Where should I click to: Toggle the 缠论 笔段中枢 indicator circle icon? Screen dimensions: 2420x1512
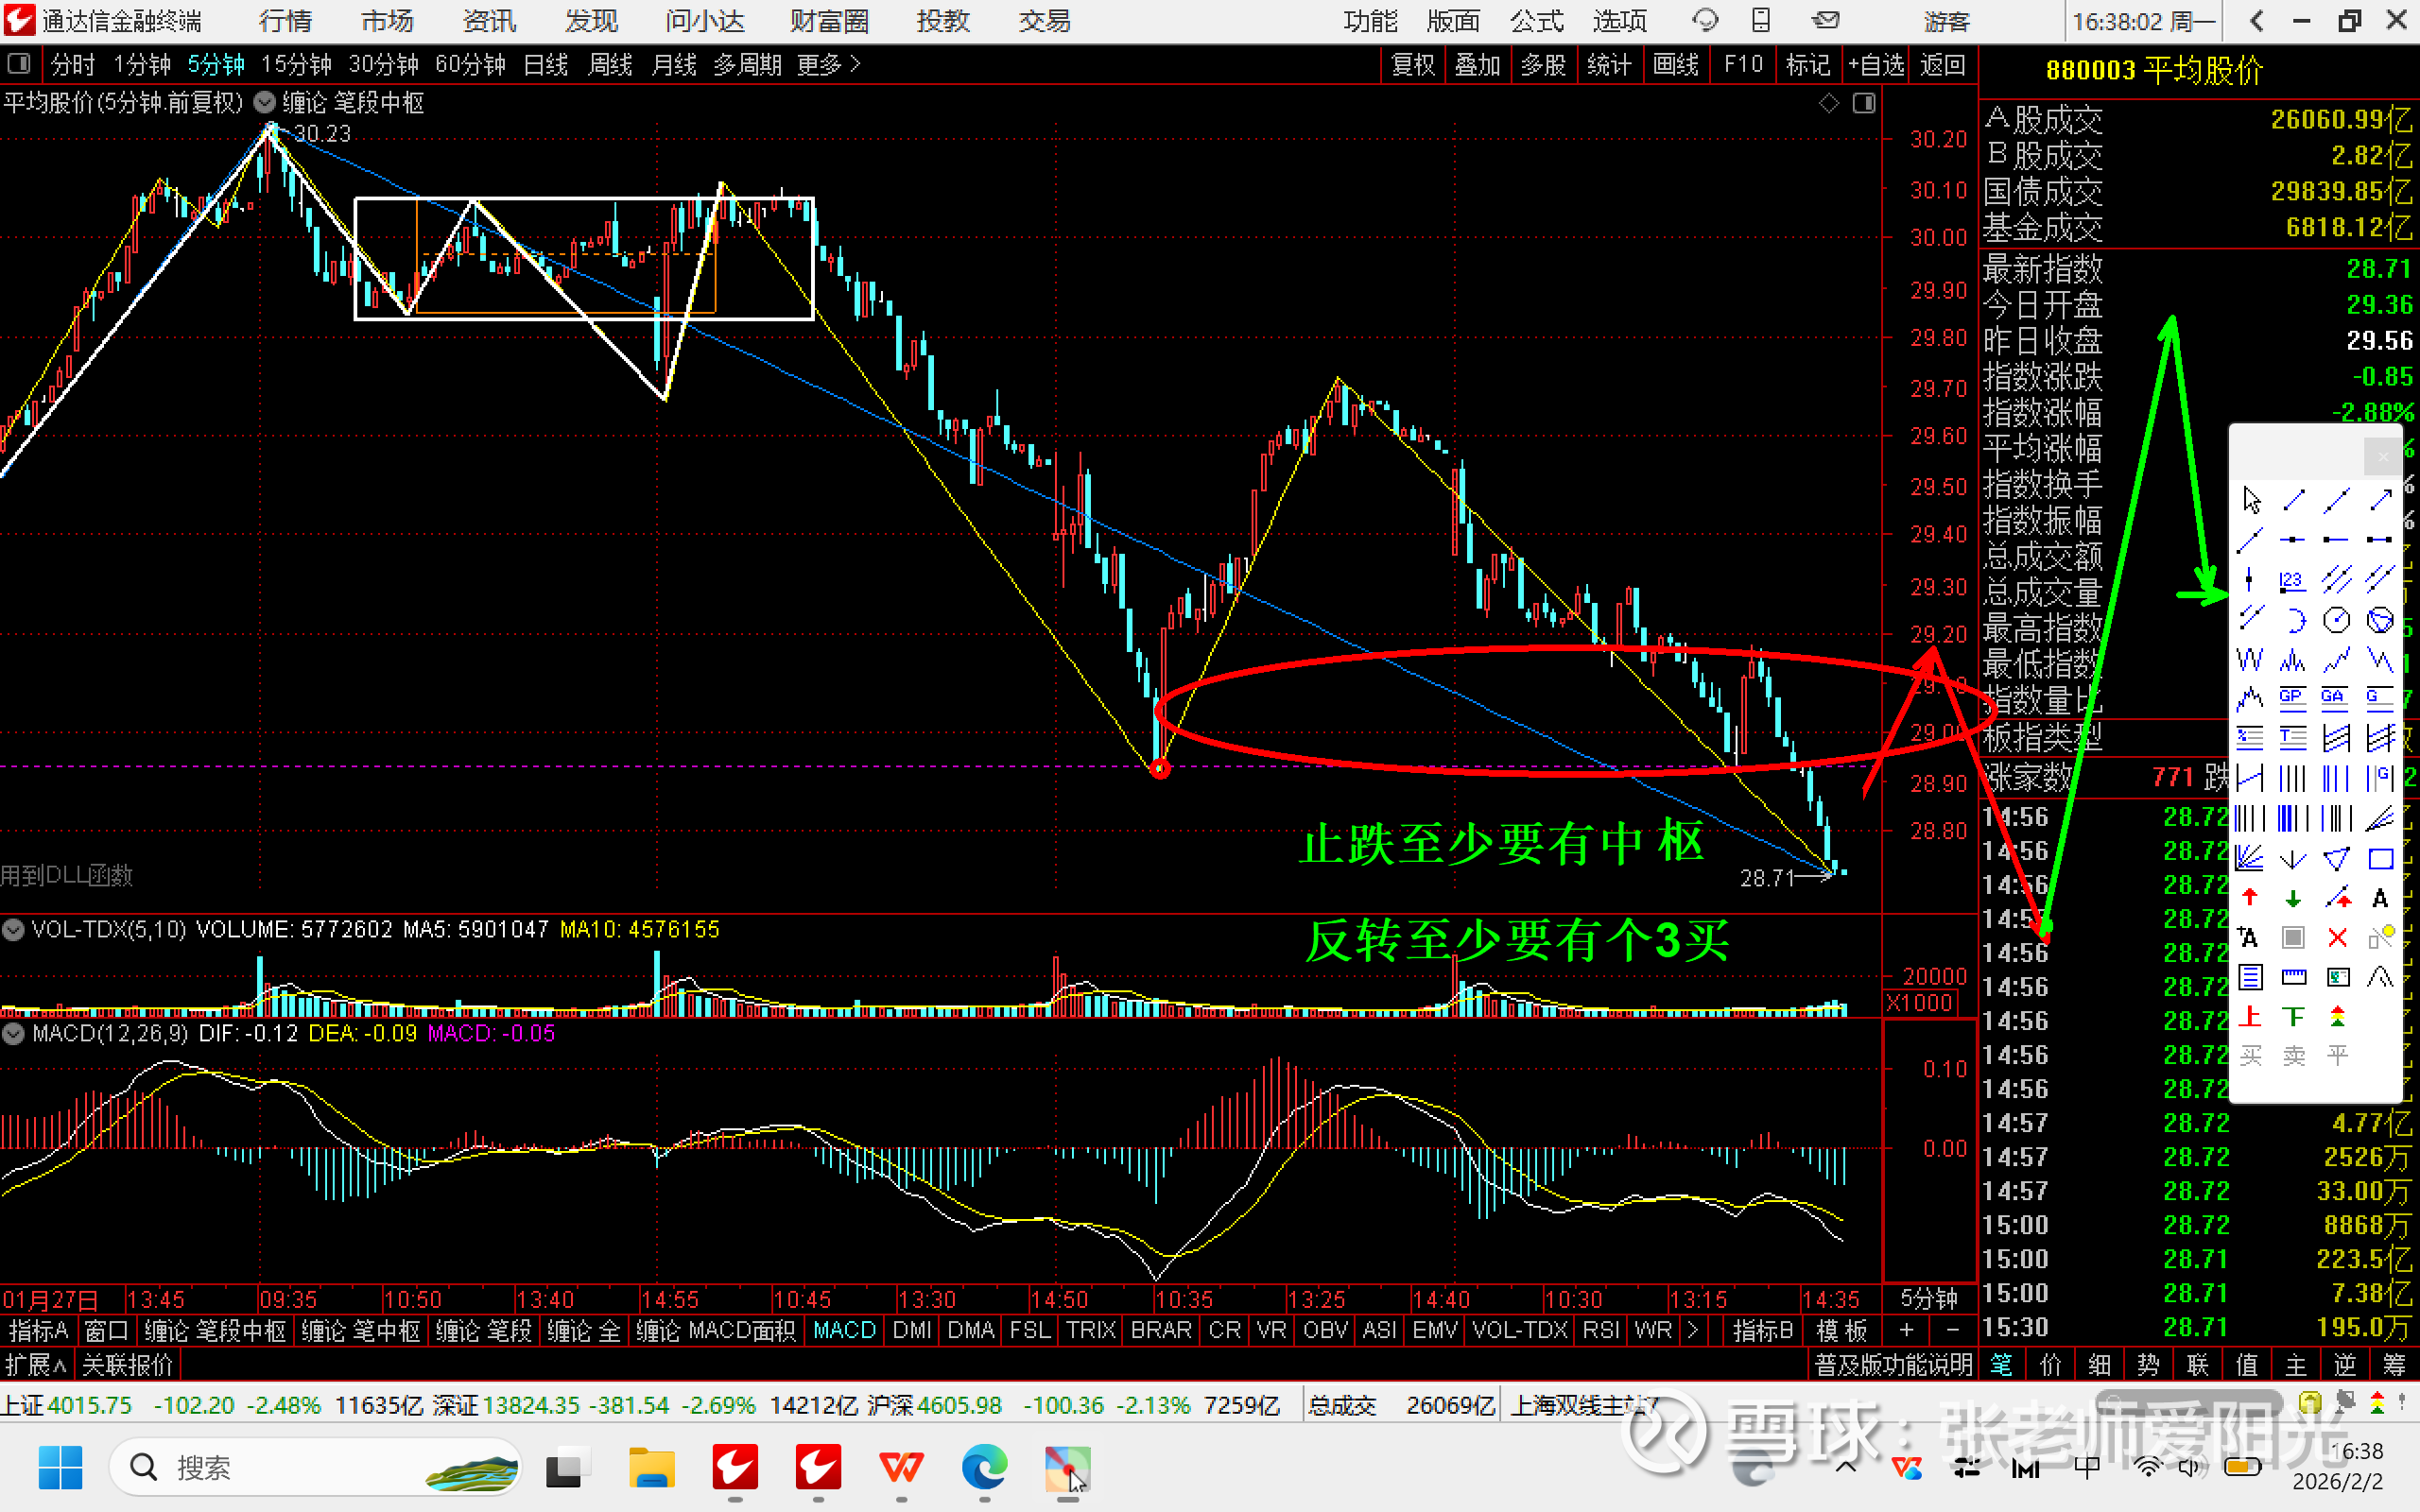(265, 103)
